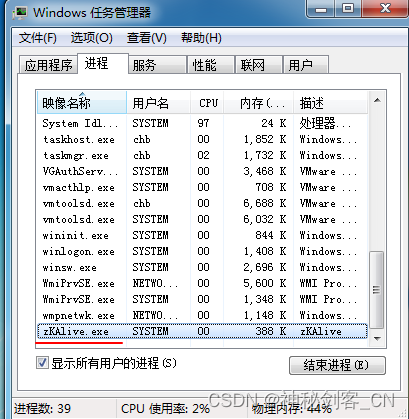
Task: Open the 查看(V) menu
Action: (146, 38)
